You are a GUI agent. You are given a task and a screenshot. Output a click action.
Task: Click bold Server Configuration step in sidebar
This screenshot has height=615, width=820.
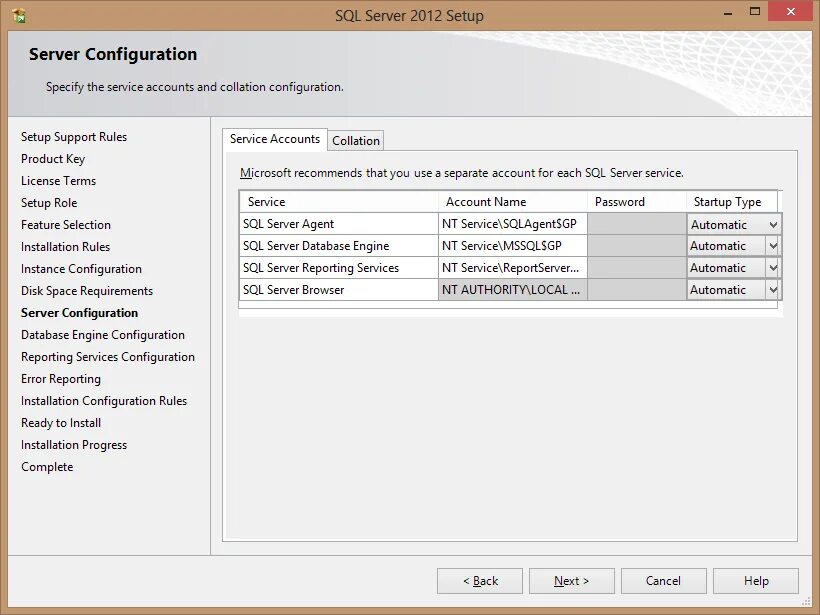click(79, 313)
